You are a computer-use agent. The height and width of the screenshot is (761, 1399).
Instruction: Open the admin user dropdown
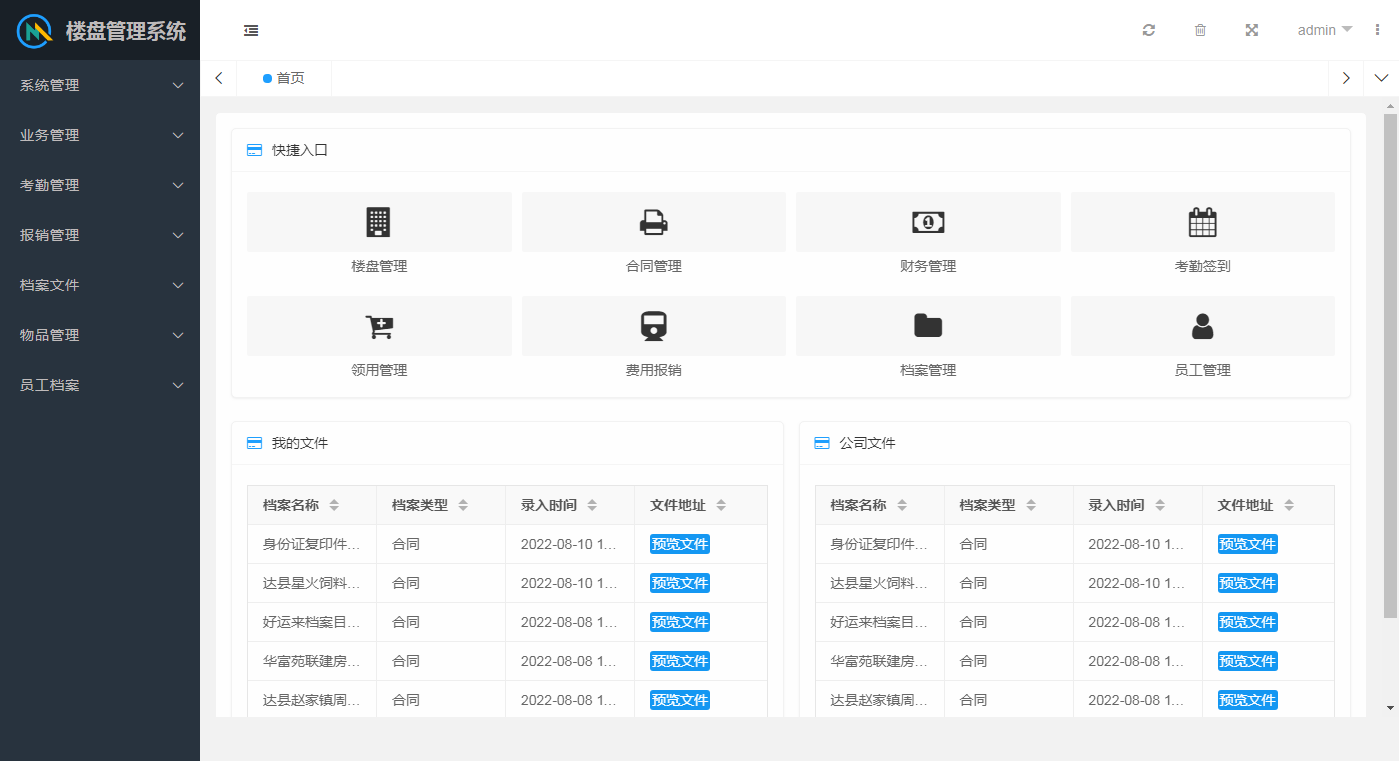click(x=1324, y=30)
